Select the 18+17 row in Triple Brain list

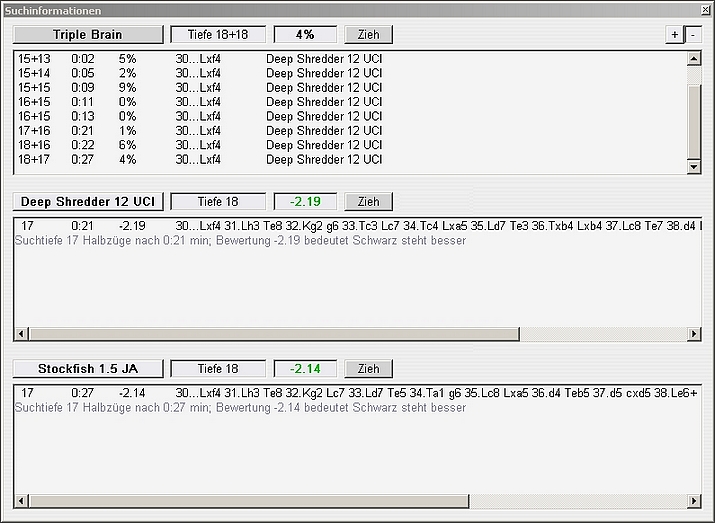coord(200,159)
